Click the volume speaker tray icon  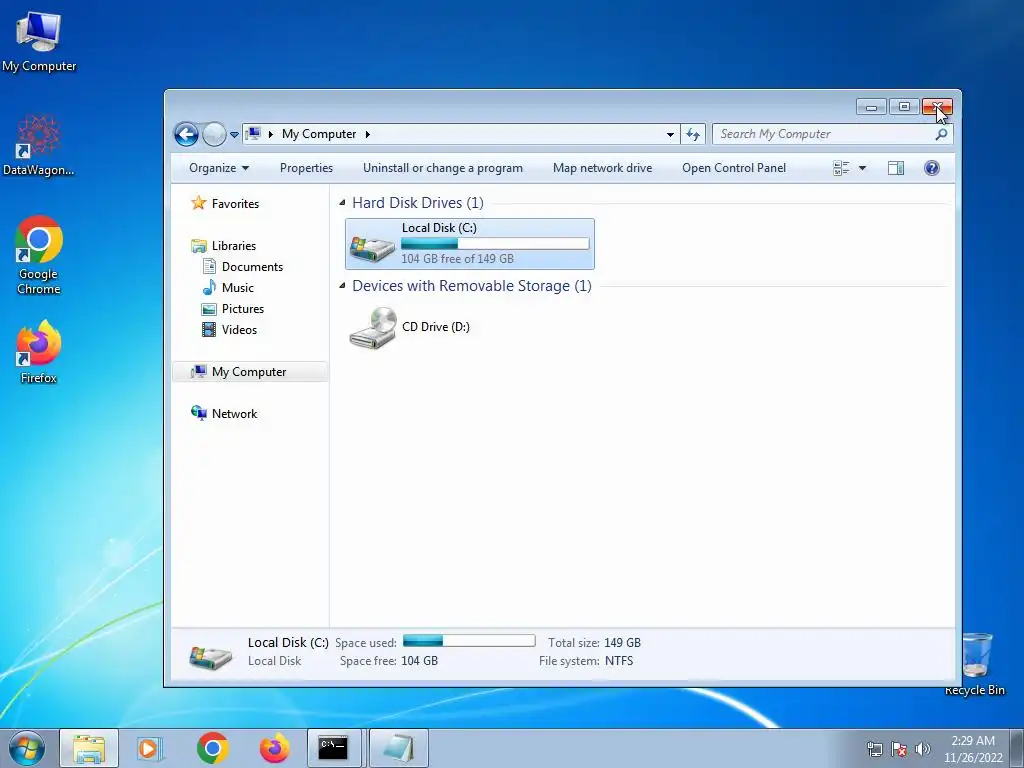[923, 749]
